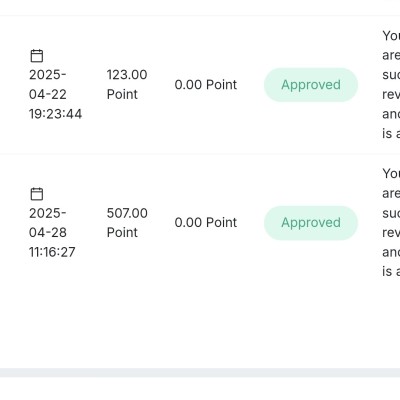
Task: Select the Approved badge in the 507.00 Point row
Action: click(x=311, y=223)
